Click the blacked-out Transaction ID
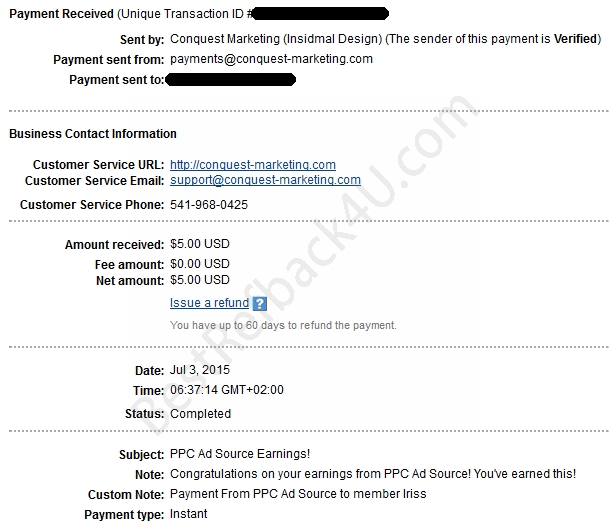 pos(320,14)
